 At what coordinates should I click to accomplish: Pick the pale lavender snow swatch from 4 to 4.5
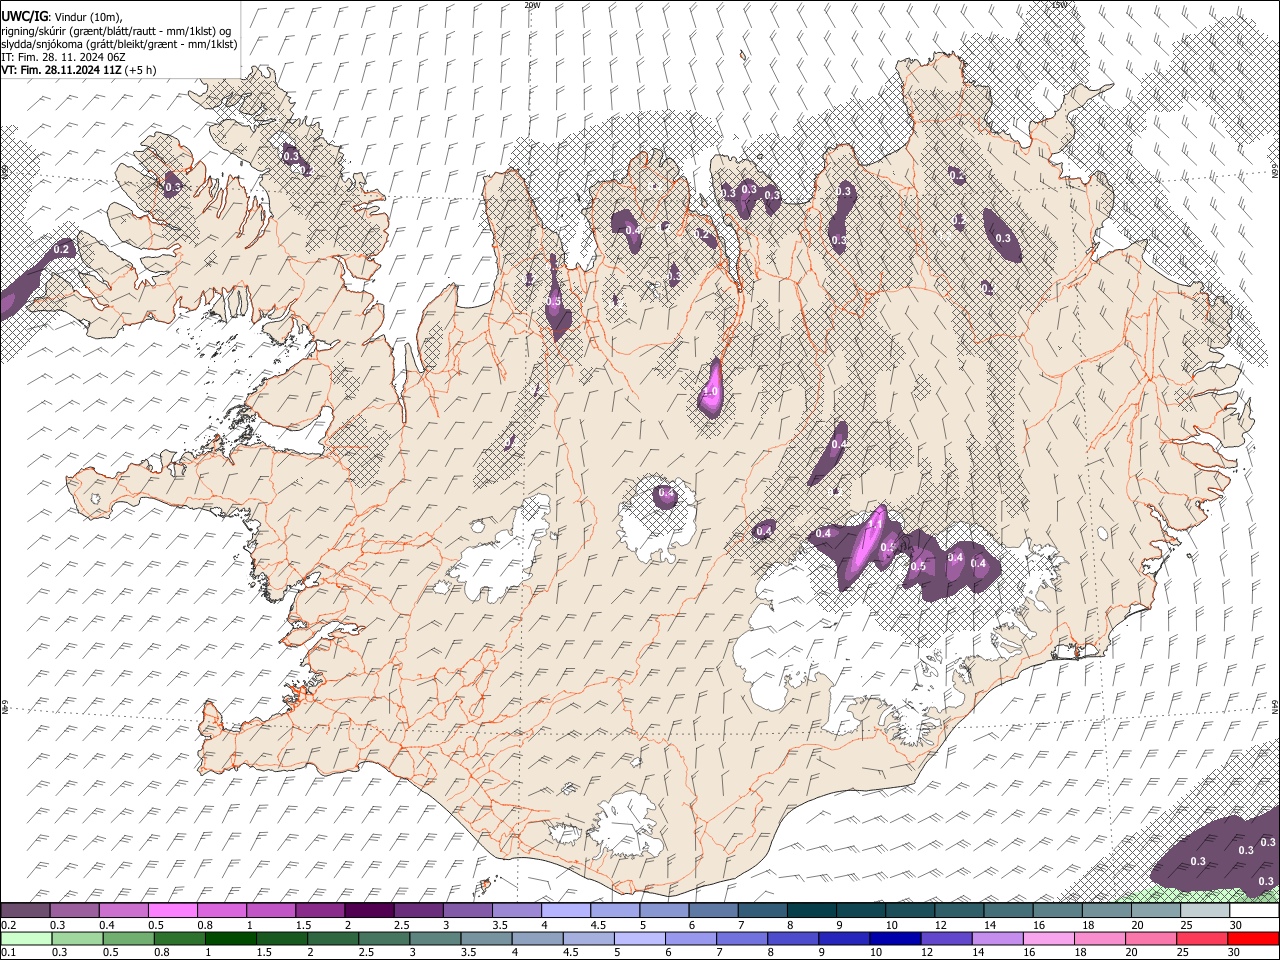564,911
